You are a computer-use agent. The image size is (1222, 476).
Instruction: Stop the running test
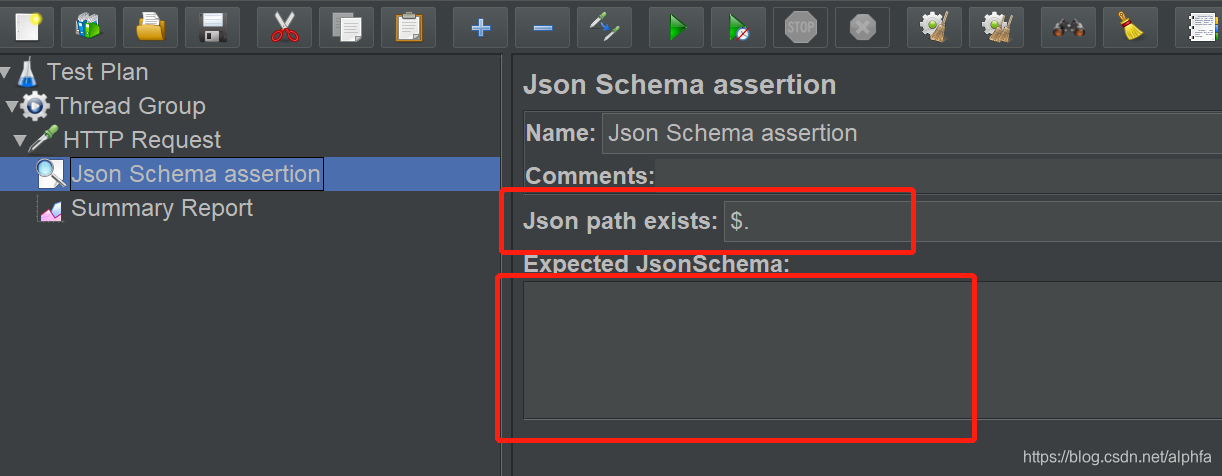point(800,27)
